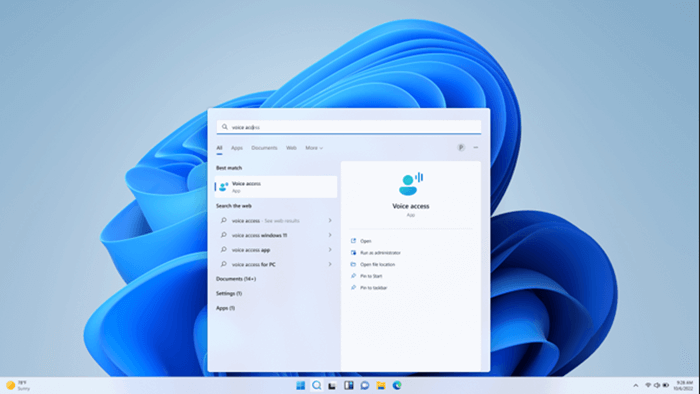Expand the Settings (1) results group

[x=229, y=294]
